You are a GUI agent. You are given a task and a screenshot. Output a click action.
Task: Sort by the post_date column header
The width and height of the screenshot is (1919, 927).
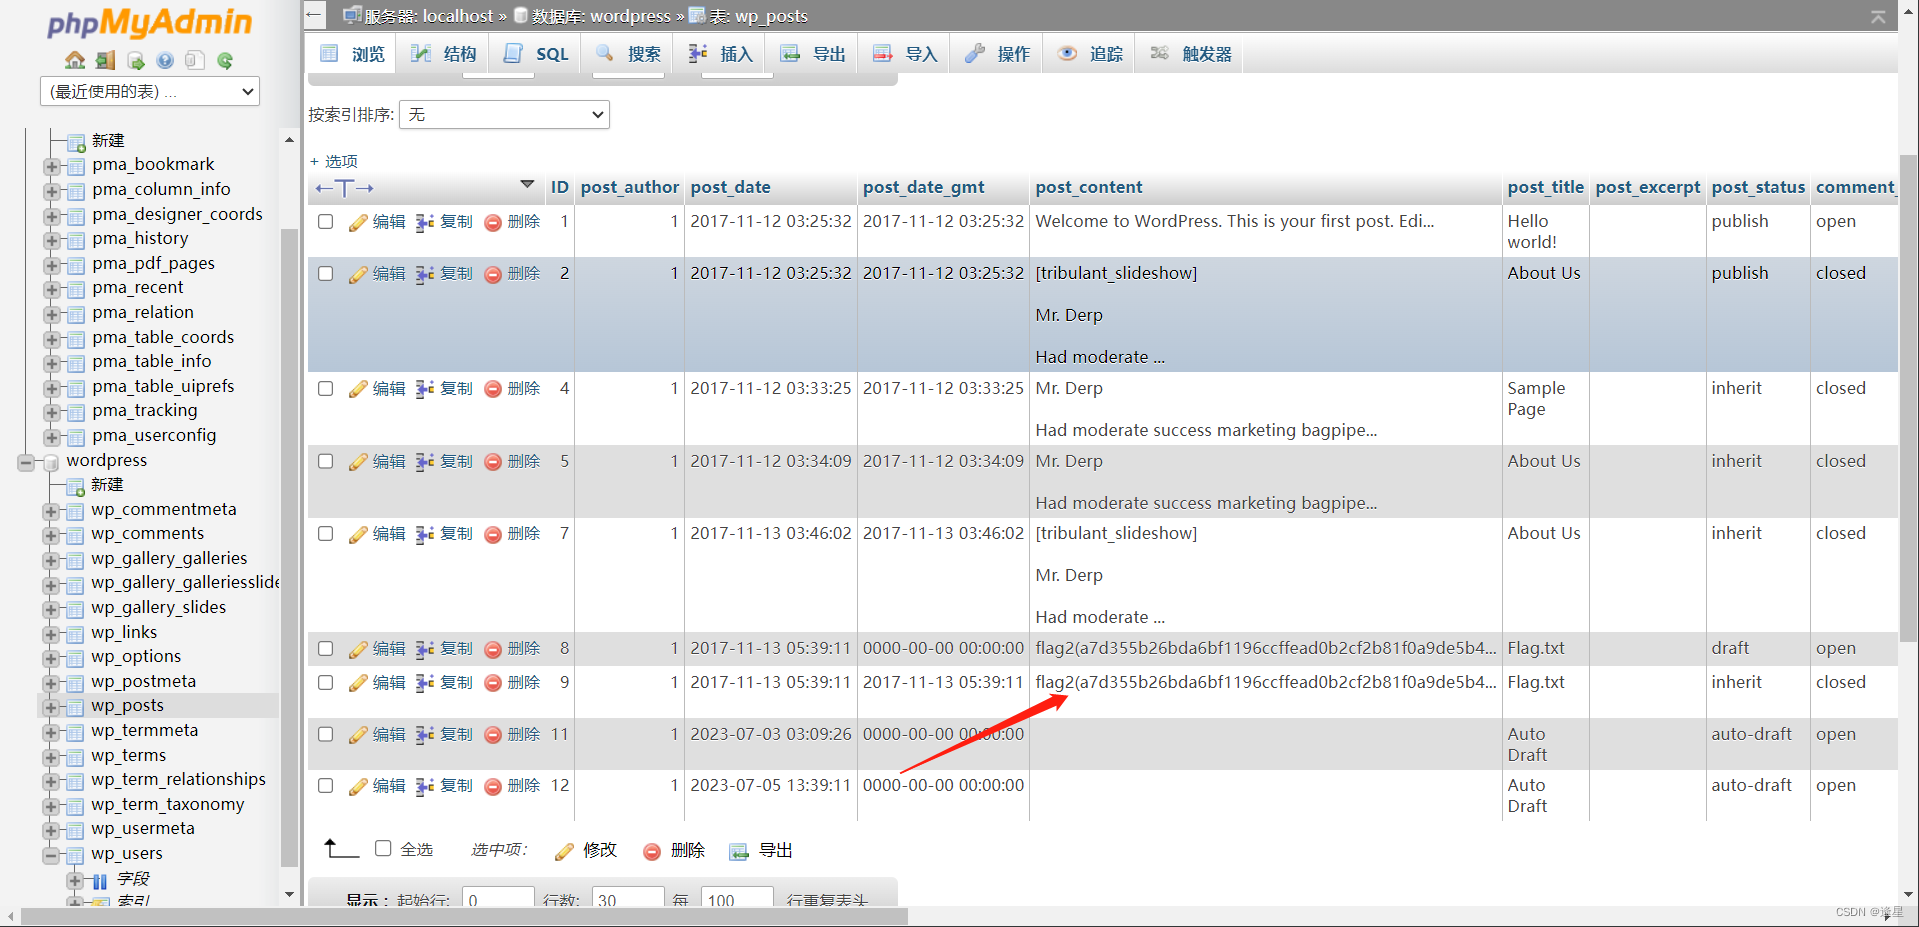[730, 187]
